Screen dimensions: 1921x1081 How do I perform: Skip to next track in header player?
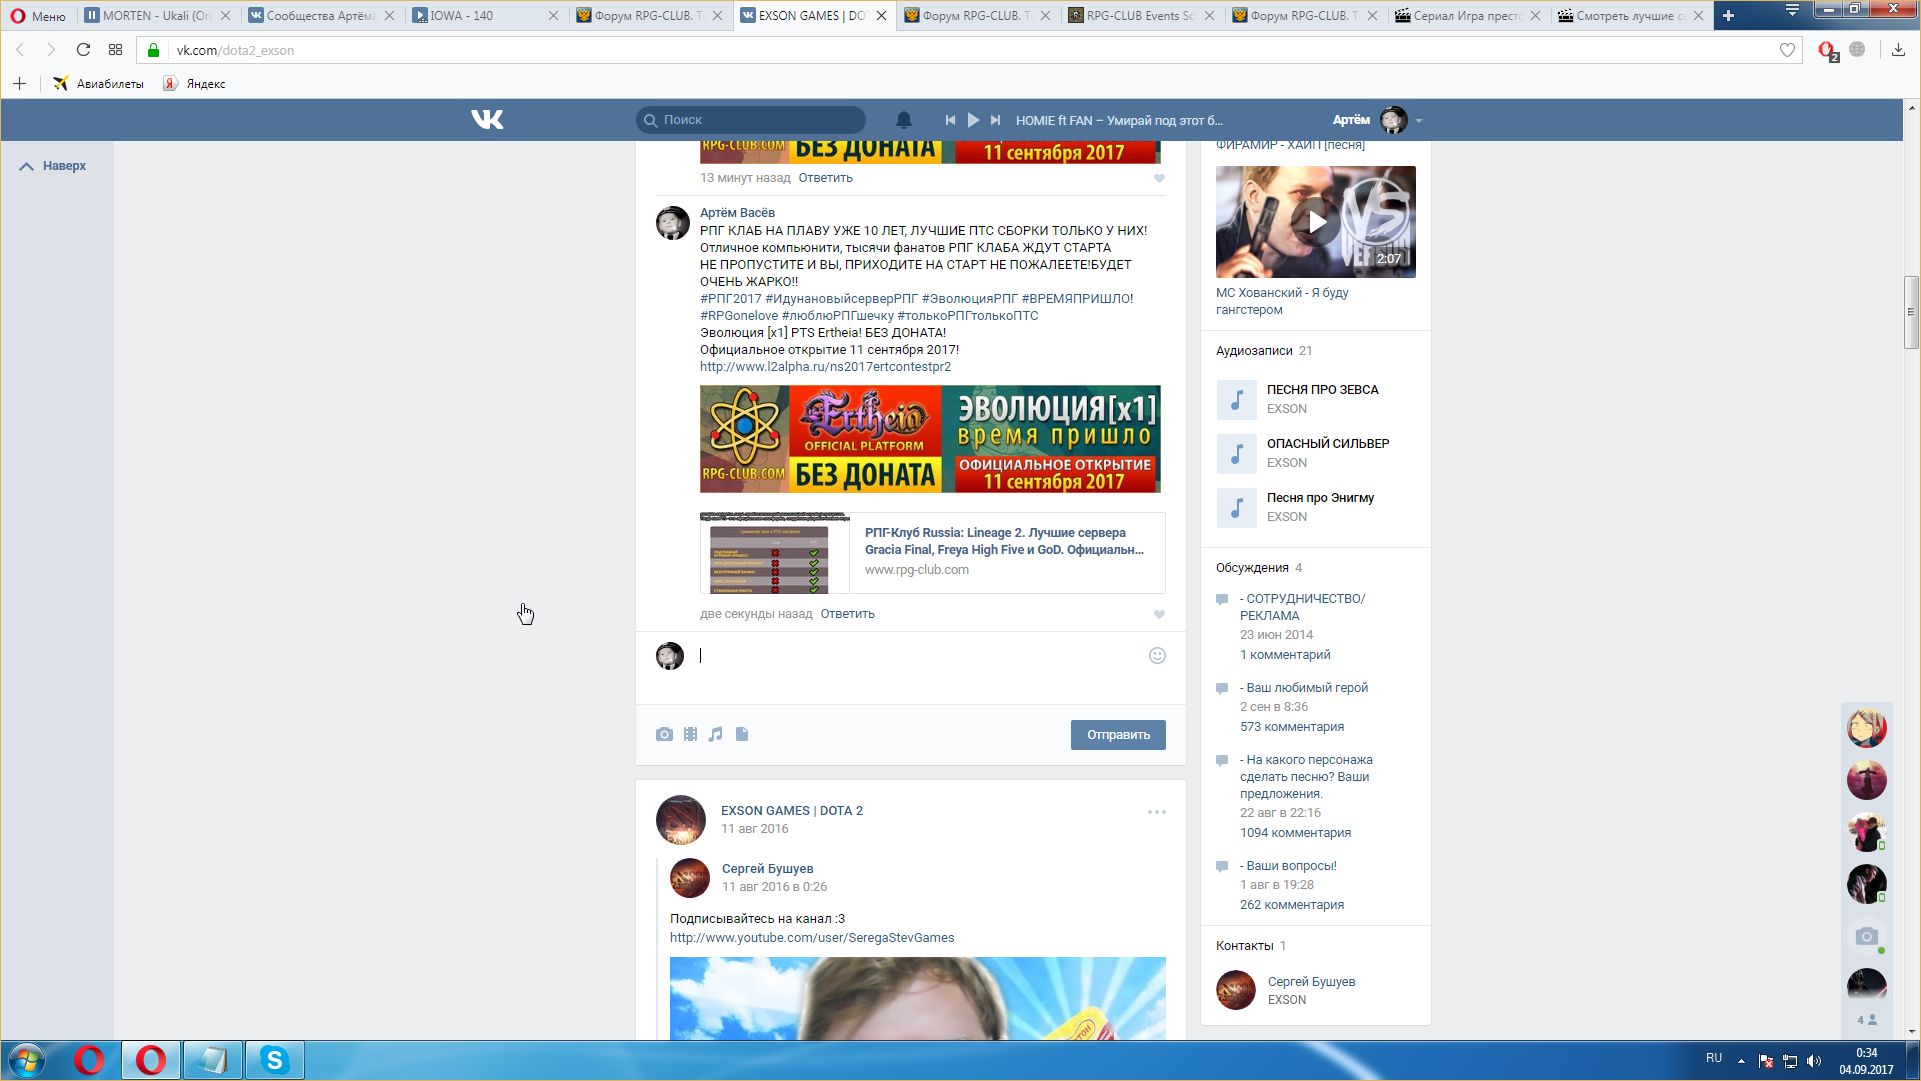pos(995,120)
